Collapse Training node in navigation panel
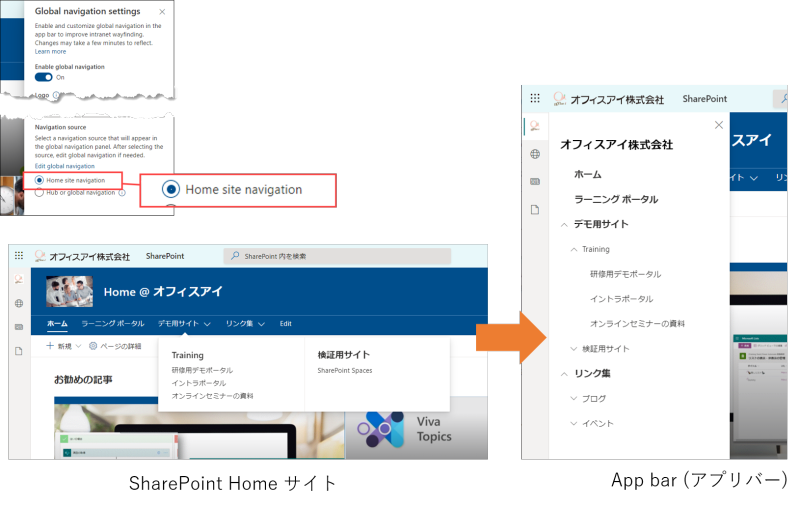The width and height of the screenshot is (800, 507). pos(573,249)
